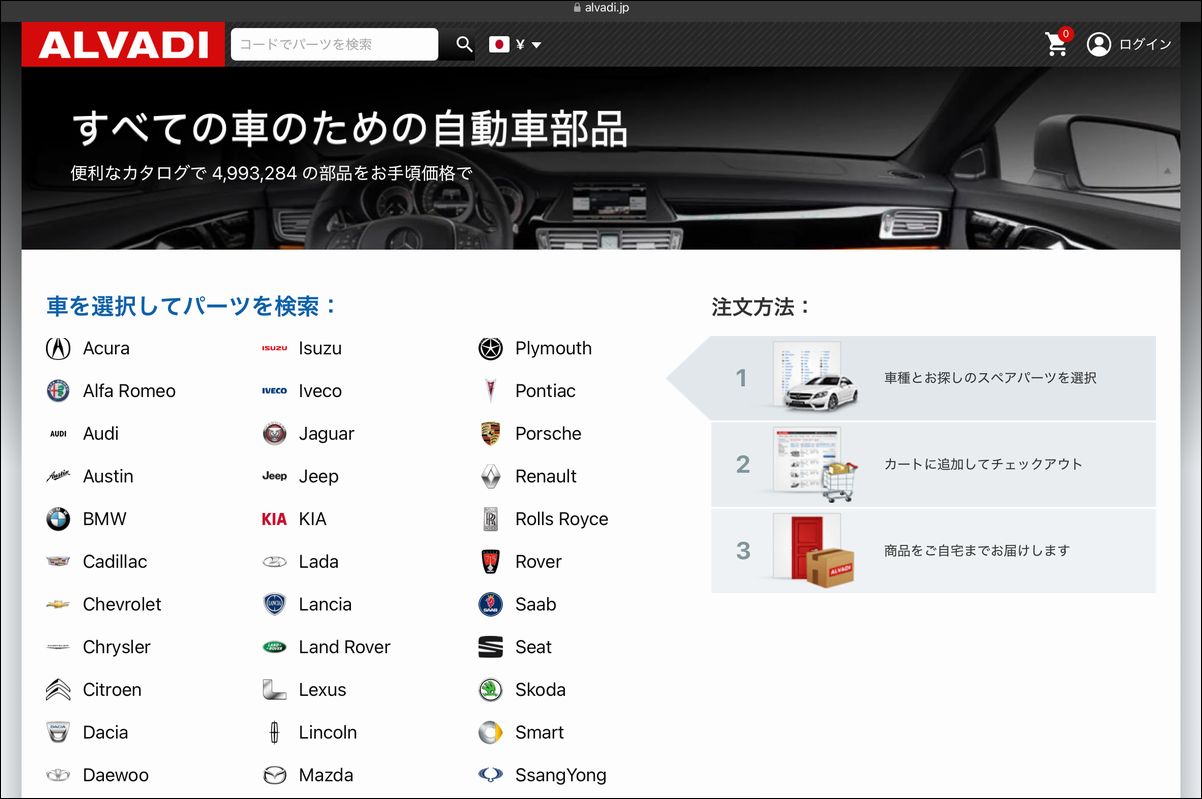Click the Seat logo icon
1202x799 pixels.
tap(490, 647)
